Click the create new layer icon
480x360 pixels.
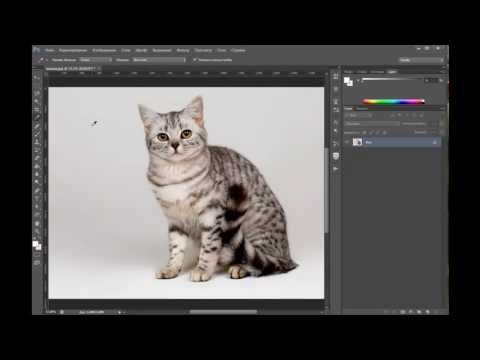[428, 312]
